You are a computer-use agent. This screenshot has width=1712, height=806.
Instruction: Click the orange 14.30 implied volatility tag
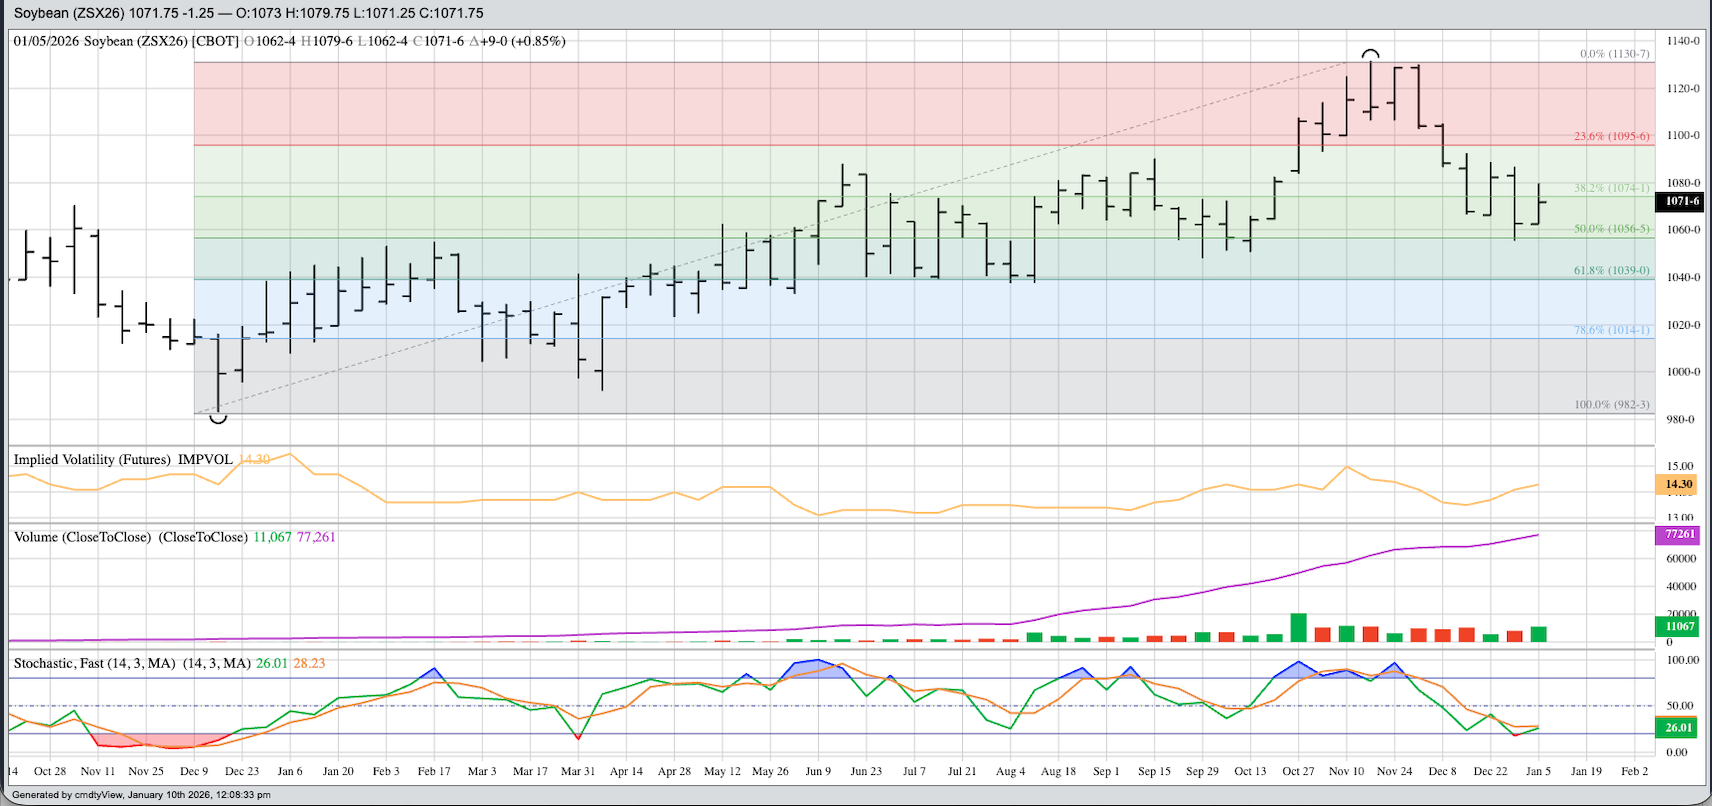tap(1679, 484)
